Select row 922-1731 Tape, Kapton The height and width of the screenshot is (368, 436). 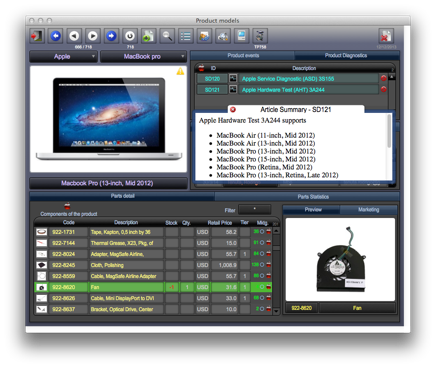click(x=153, y=232)
